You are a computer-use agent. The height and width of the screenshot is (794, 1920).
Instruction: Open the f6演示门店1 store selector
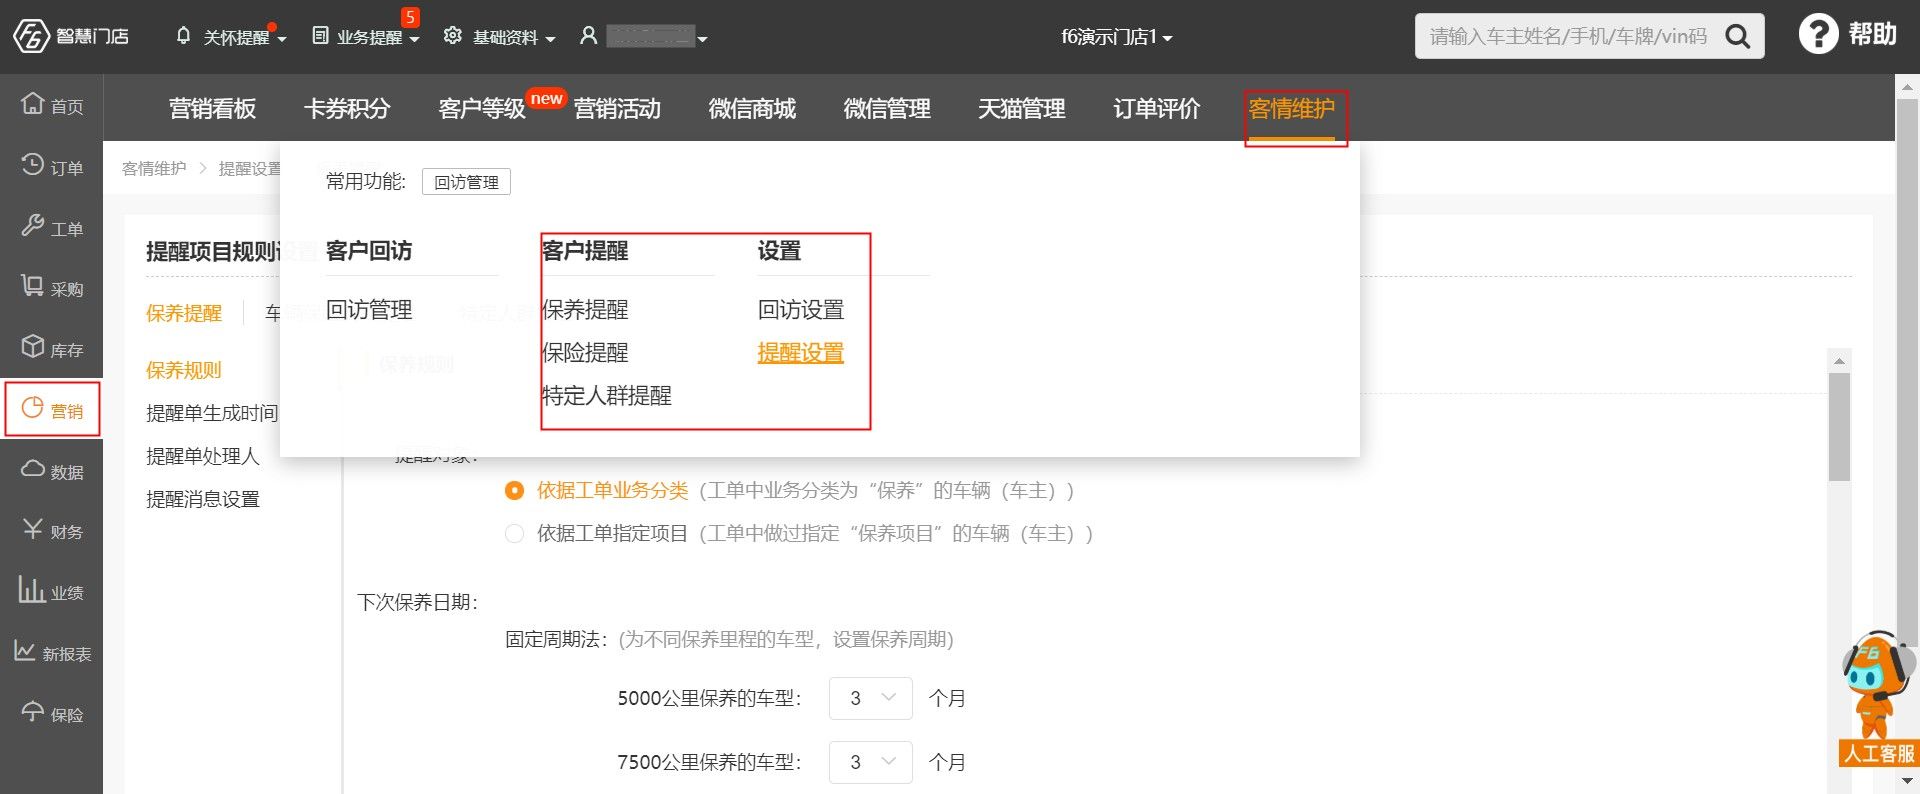(x=1116, y=37)
